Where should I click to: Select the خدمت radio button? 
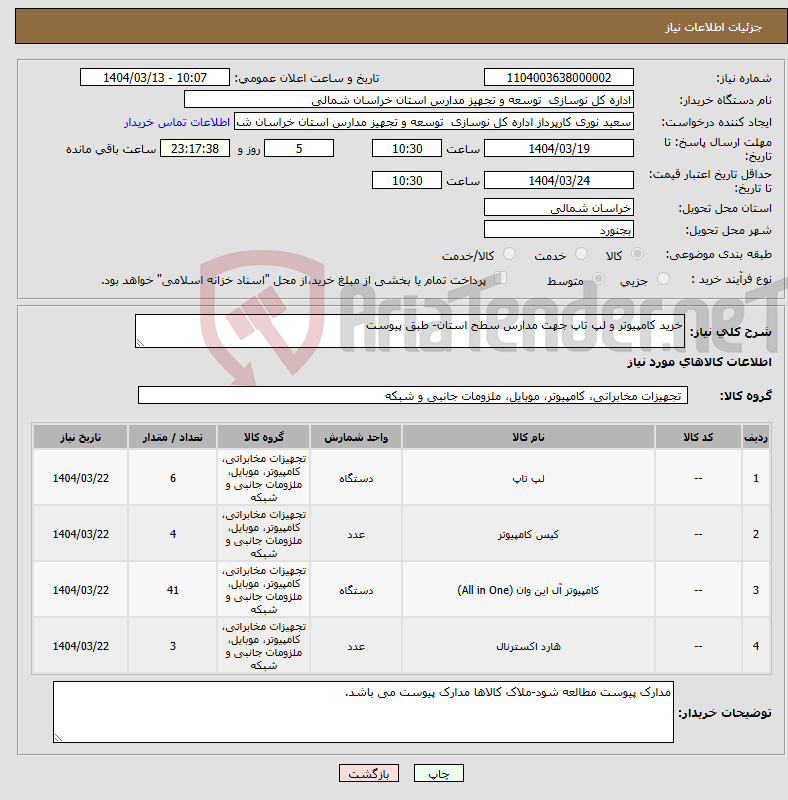point(581,254)
